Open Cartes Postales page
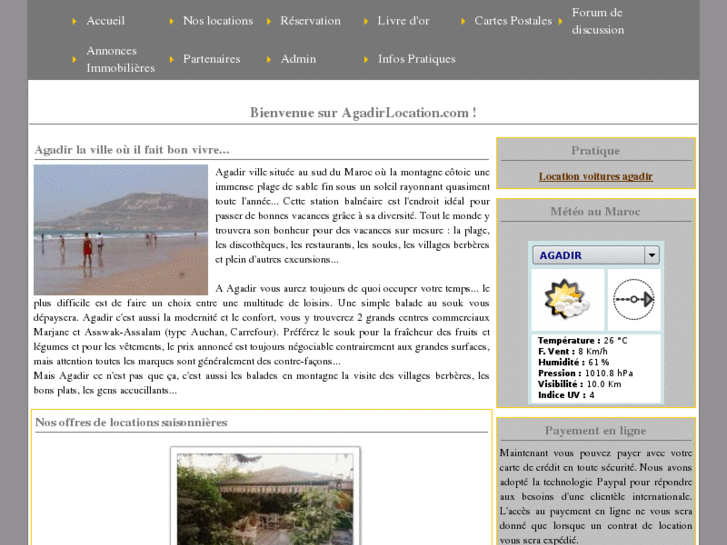The height and width of the screenshot is (545, 727). 513,21
